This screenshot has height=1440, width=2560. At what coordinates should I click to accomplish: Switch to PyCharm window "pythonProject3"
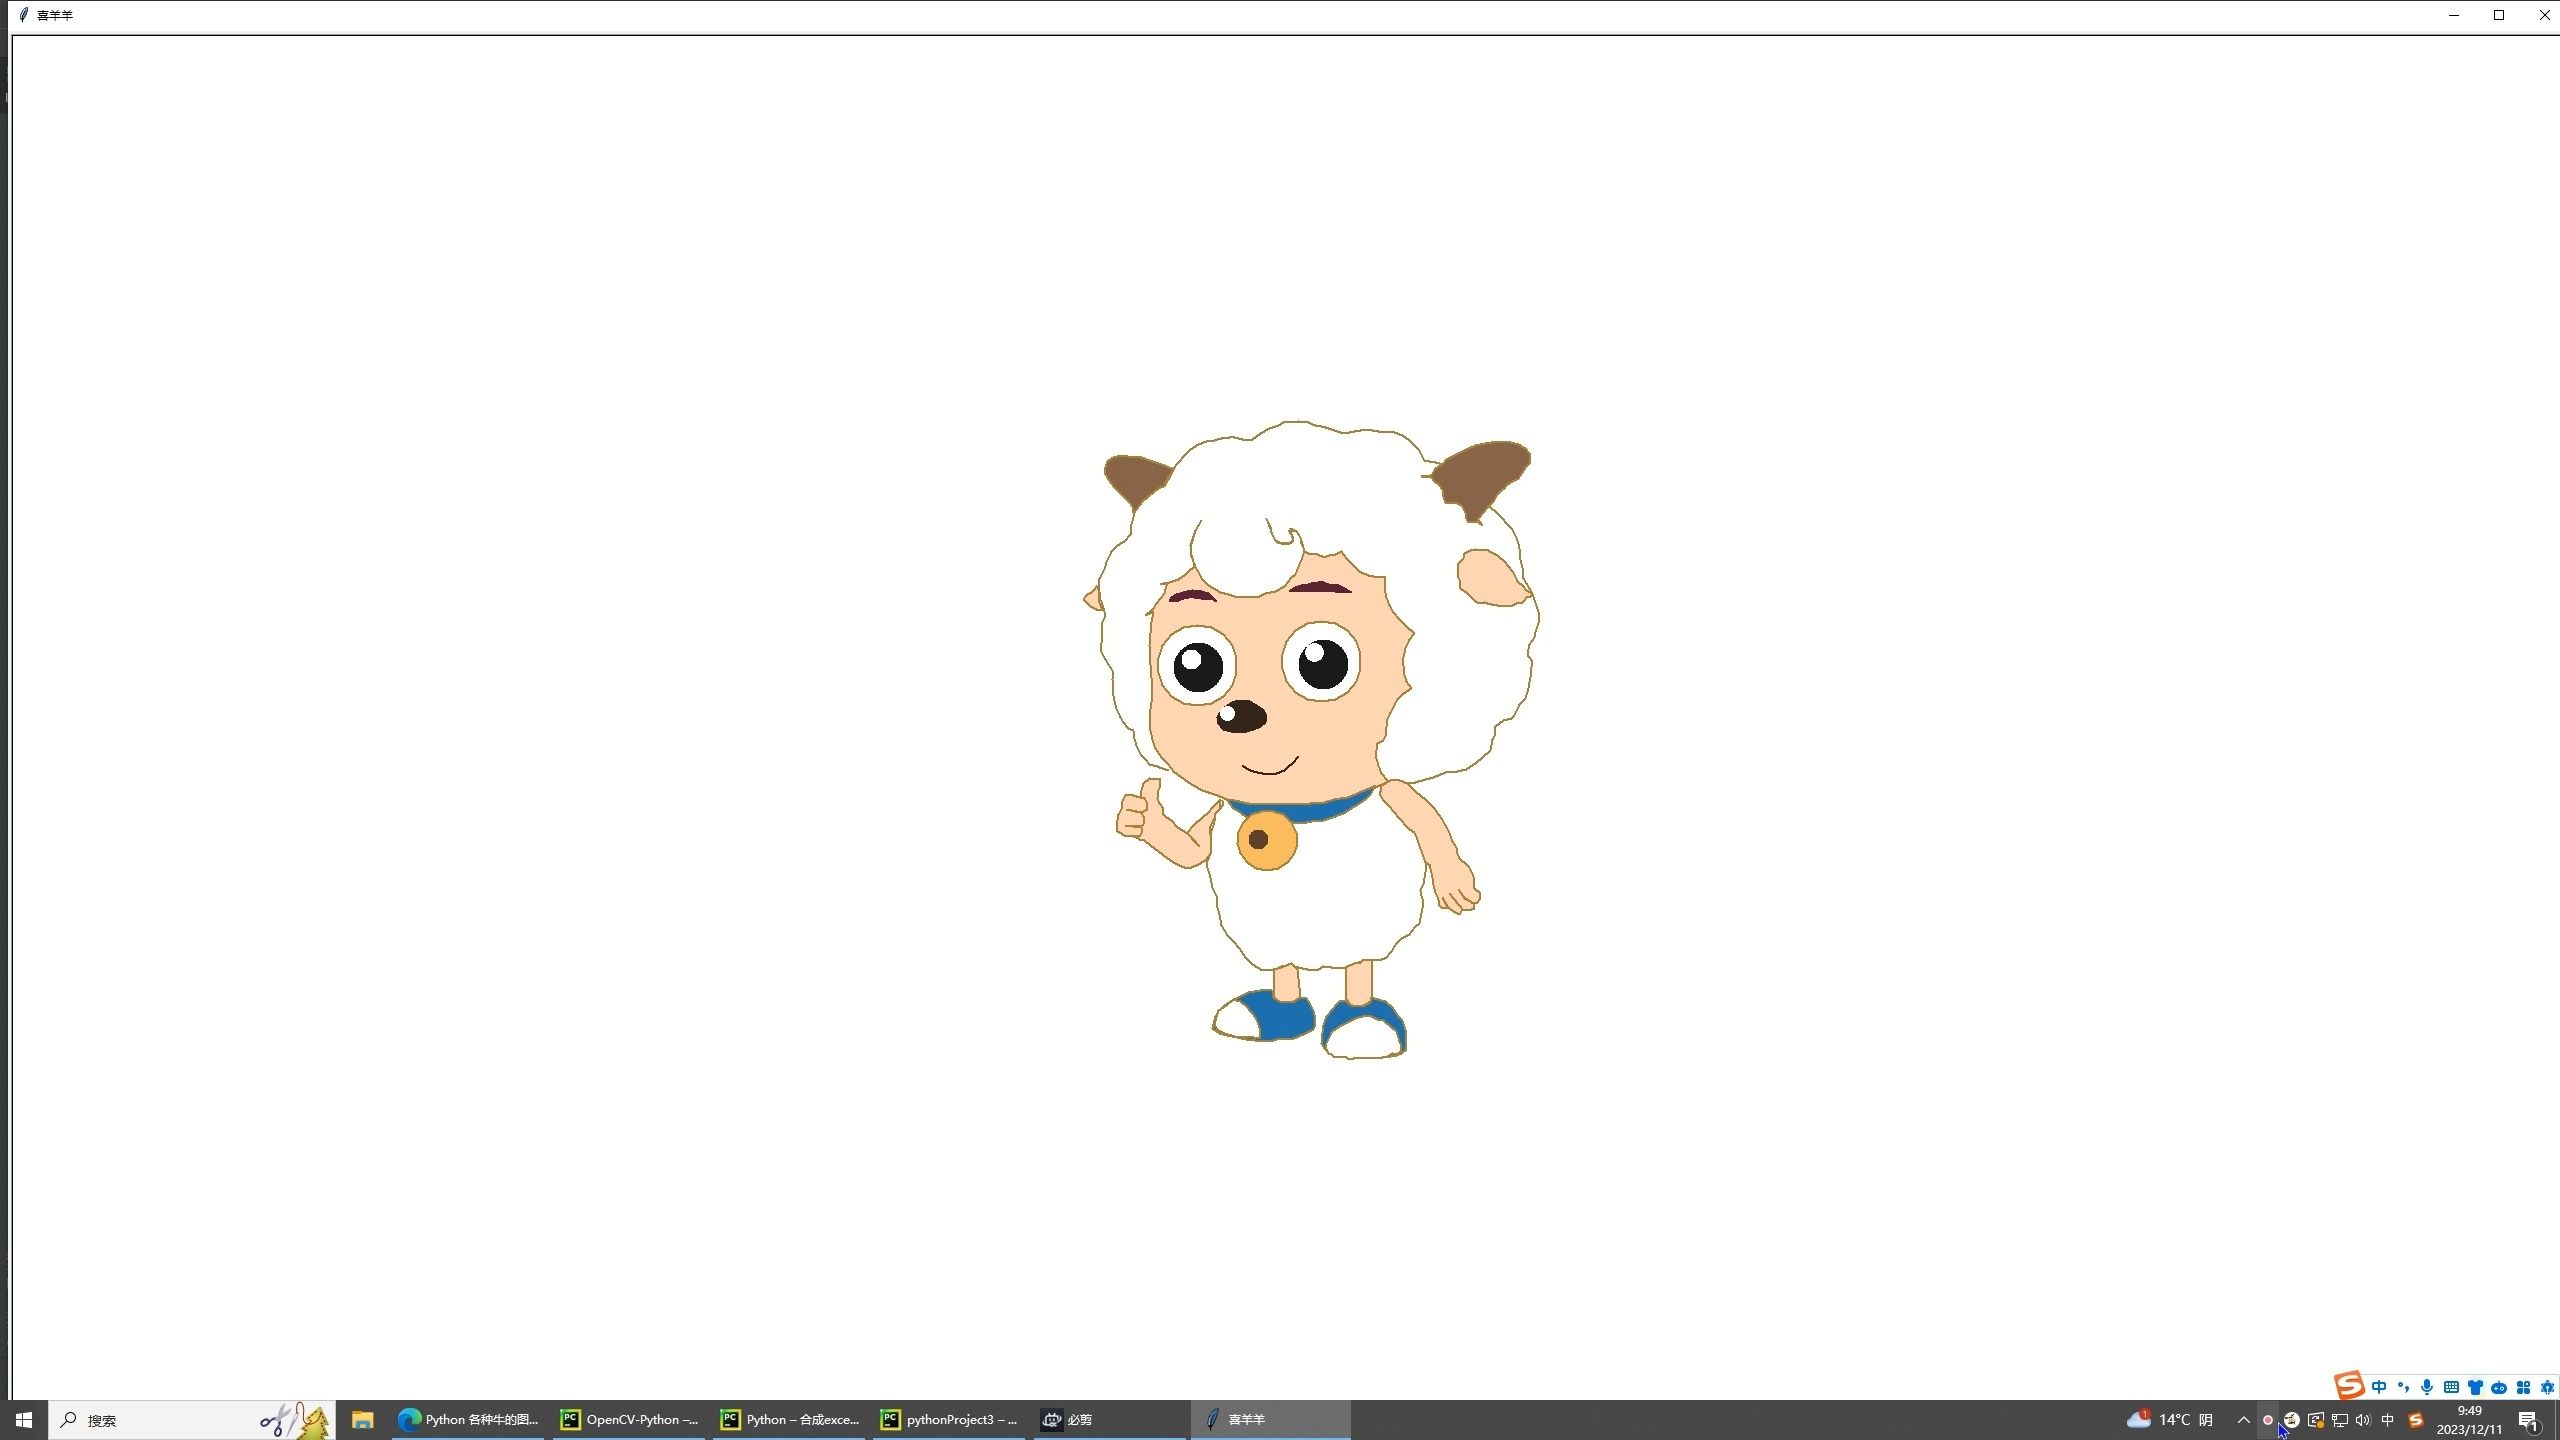tap(949, 1420)
